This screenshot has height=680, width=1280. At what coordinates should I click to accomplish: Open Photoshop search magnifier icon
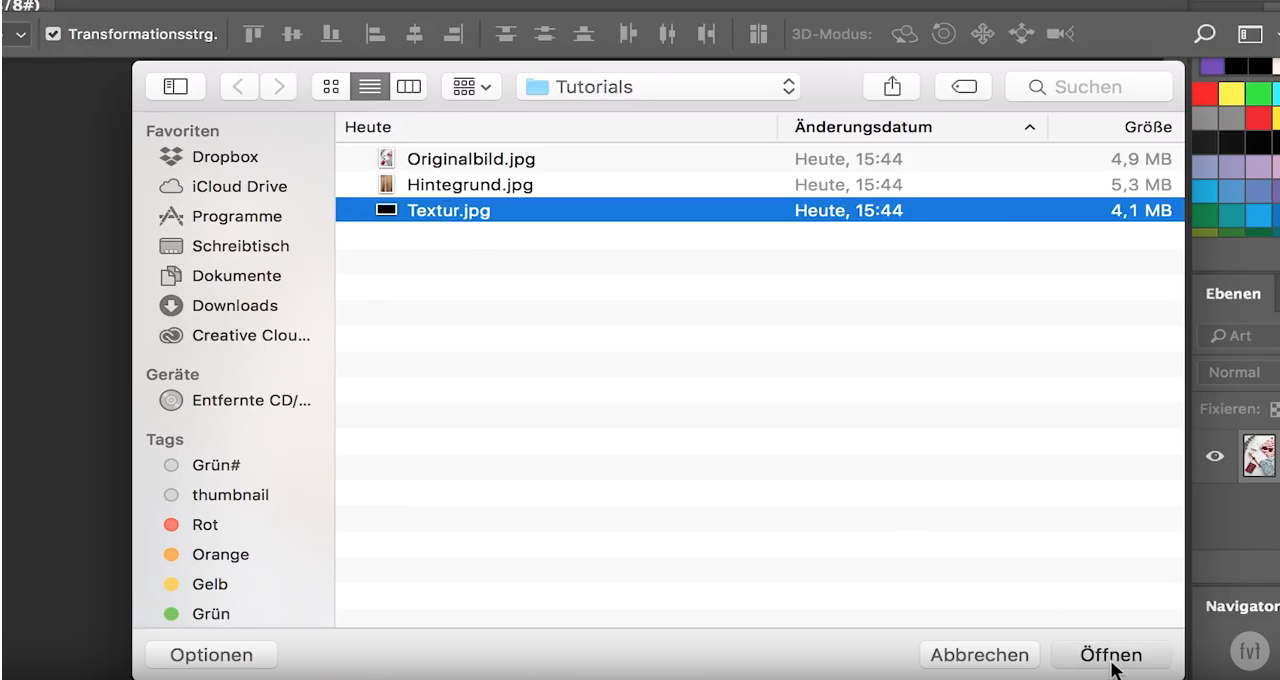1205,34
